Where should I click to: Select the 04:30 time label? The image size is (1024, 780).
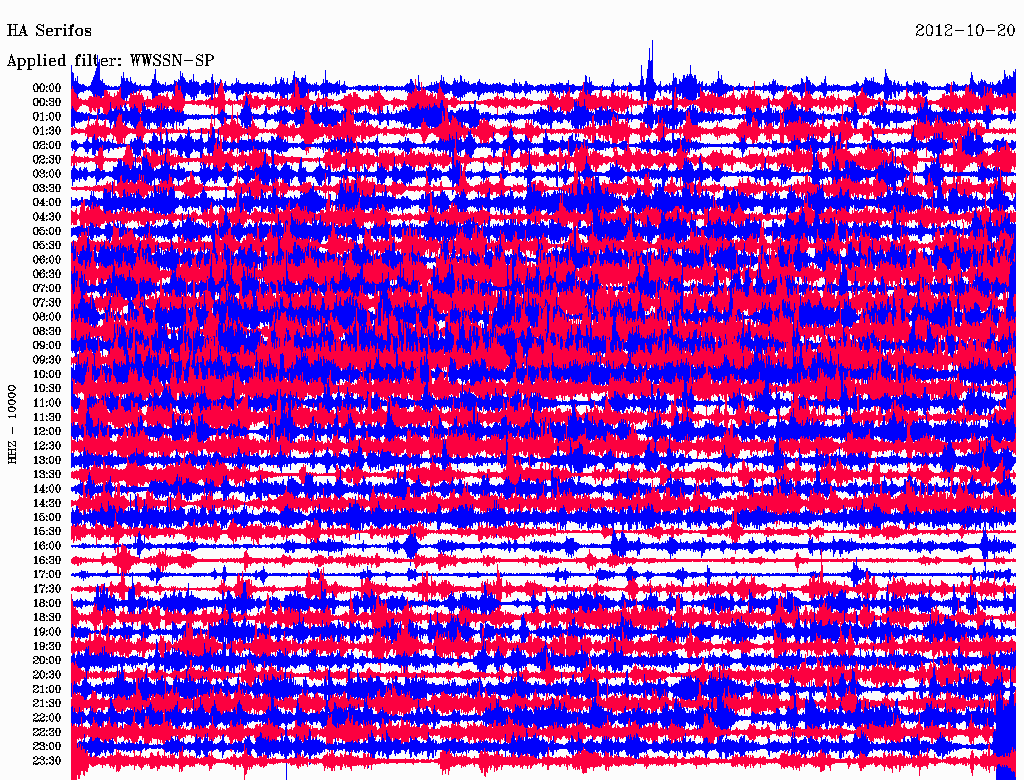(x=47, y=216)
